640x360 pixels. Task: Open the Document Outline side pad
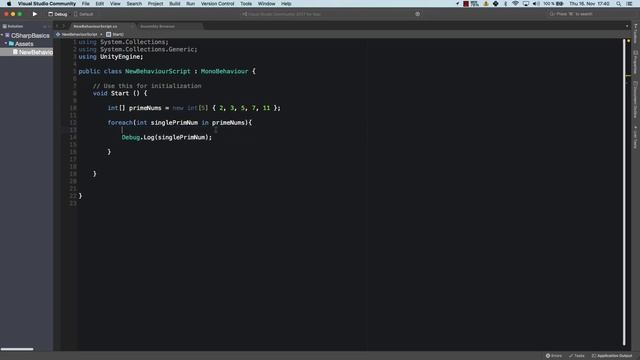pyautogui.click(x=636, y=100)
